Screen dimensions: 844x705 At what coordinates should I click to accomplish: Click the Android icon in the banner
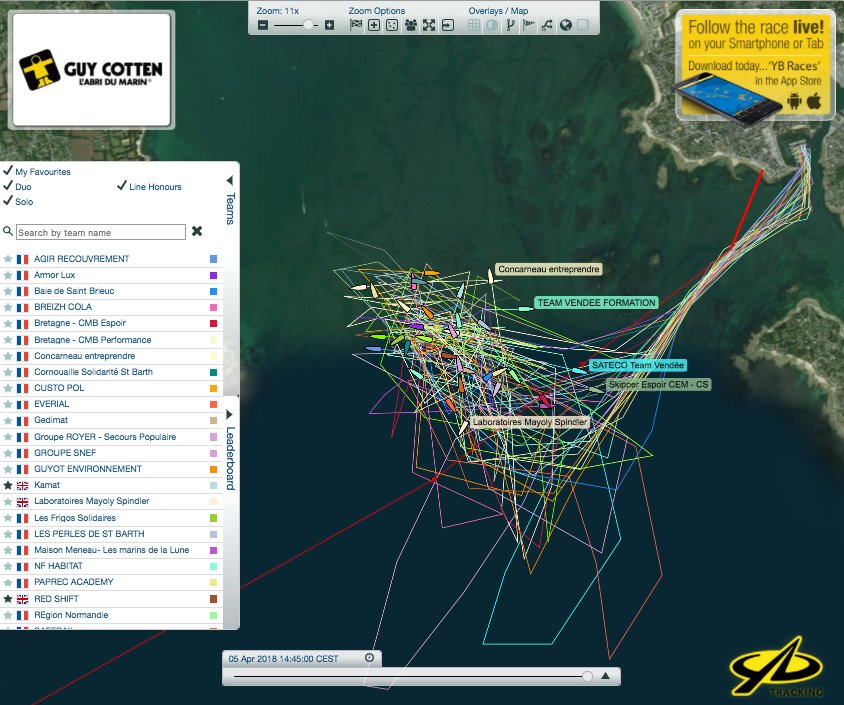[x=794, y=101]
